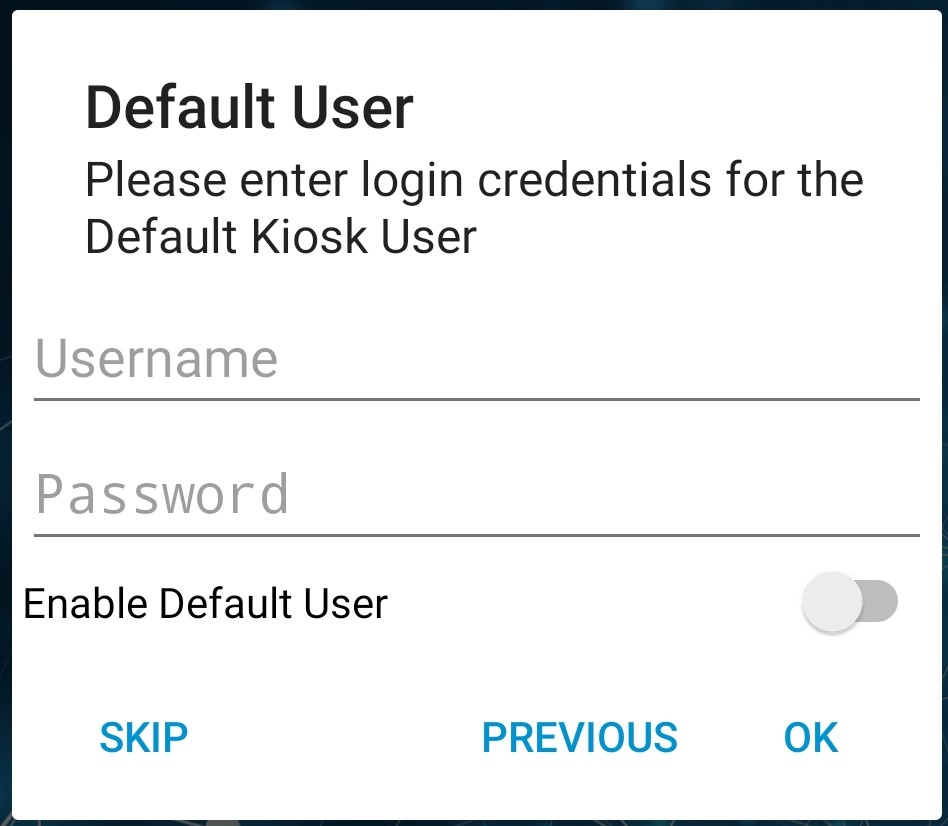Tap the gray track of the switch
The width and height of the screenshot is (948, 826).
pyautogui.click(x=882, y=603)
